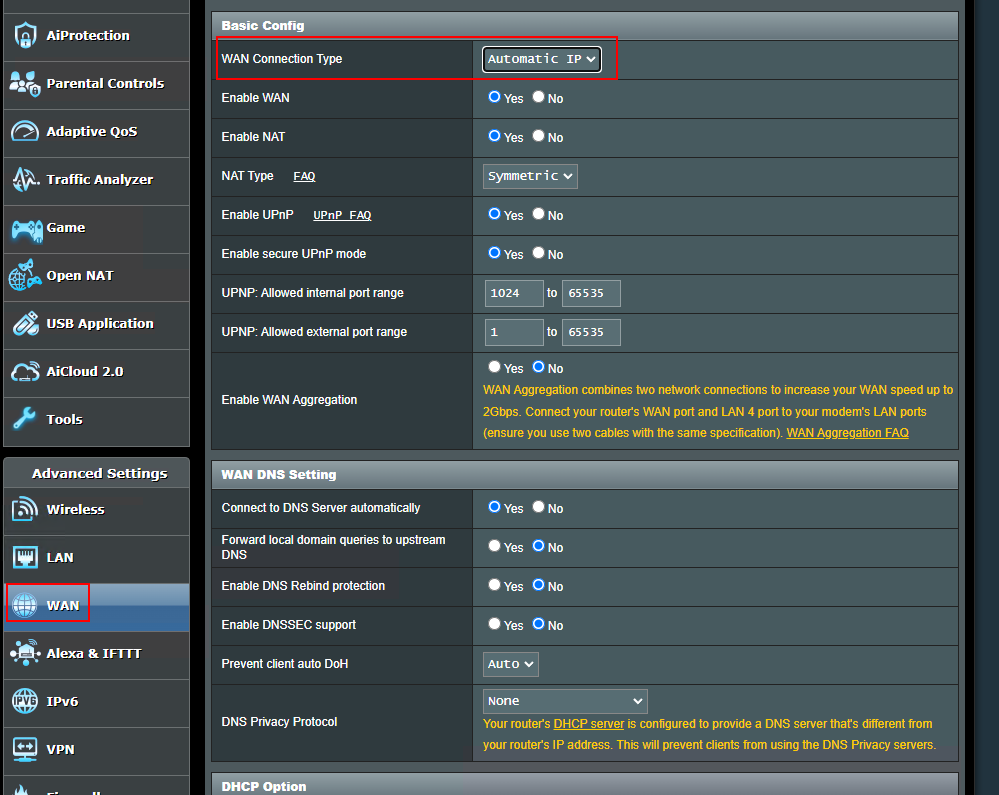
Task: Select Yes for Enable DNSSEC support
Action: (x=494, y=624)
